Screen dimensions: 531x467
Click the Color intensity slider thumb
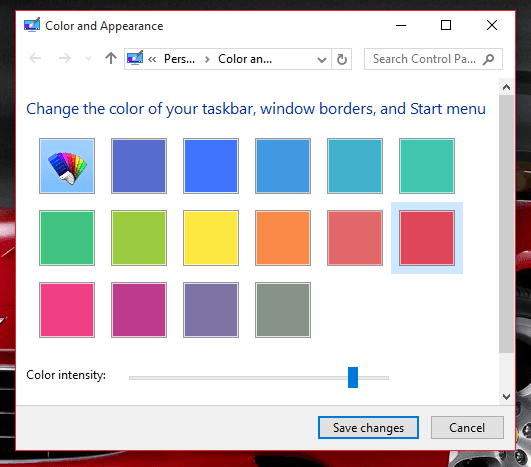click(353, 377)
